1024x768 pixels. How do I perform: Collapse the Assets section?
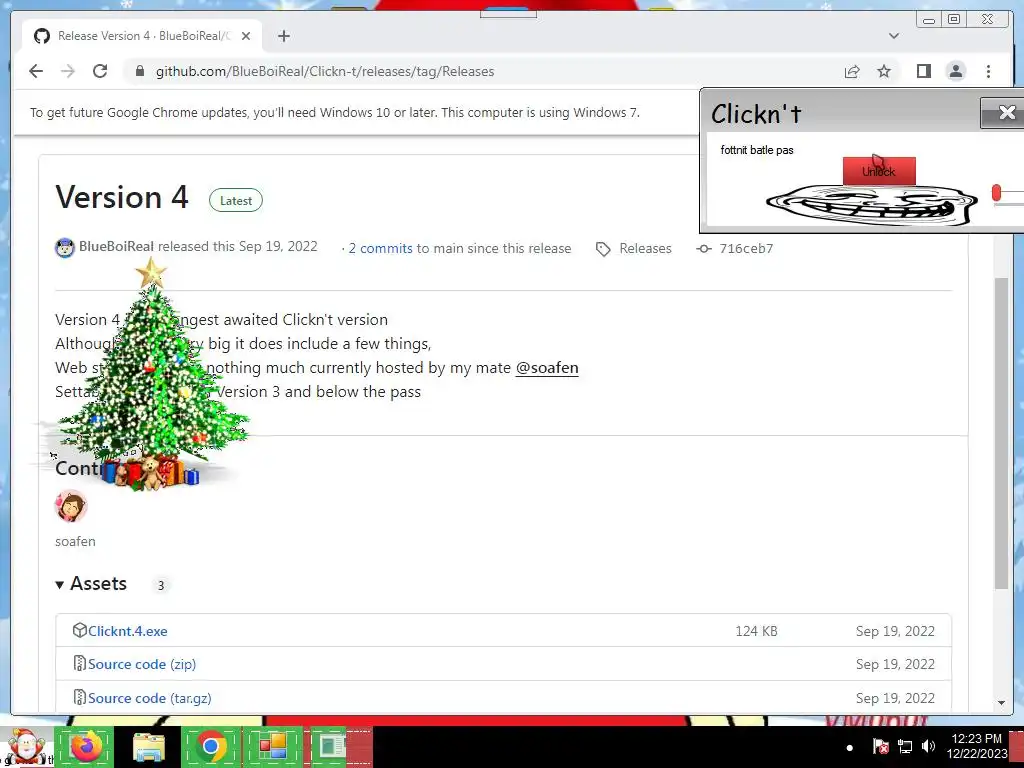click(x=91, y=584)
